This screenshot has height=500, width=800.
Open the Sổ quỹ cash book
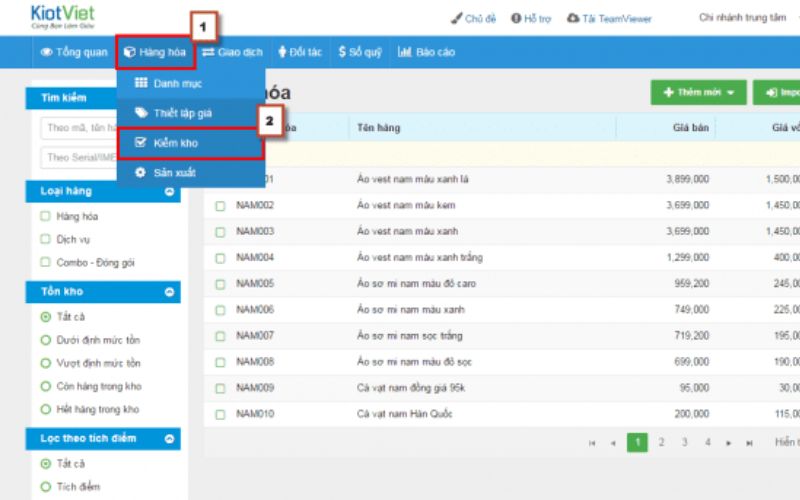click(359, 52)
